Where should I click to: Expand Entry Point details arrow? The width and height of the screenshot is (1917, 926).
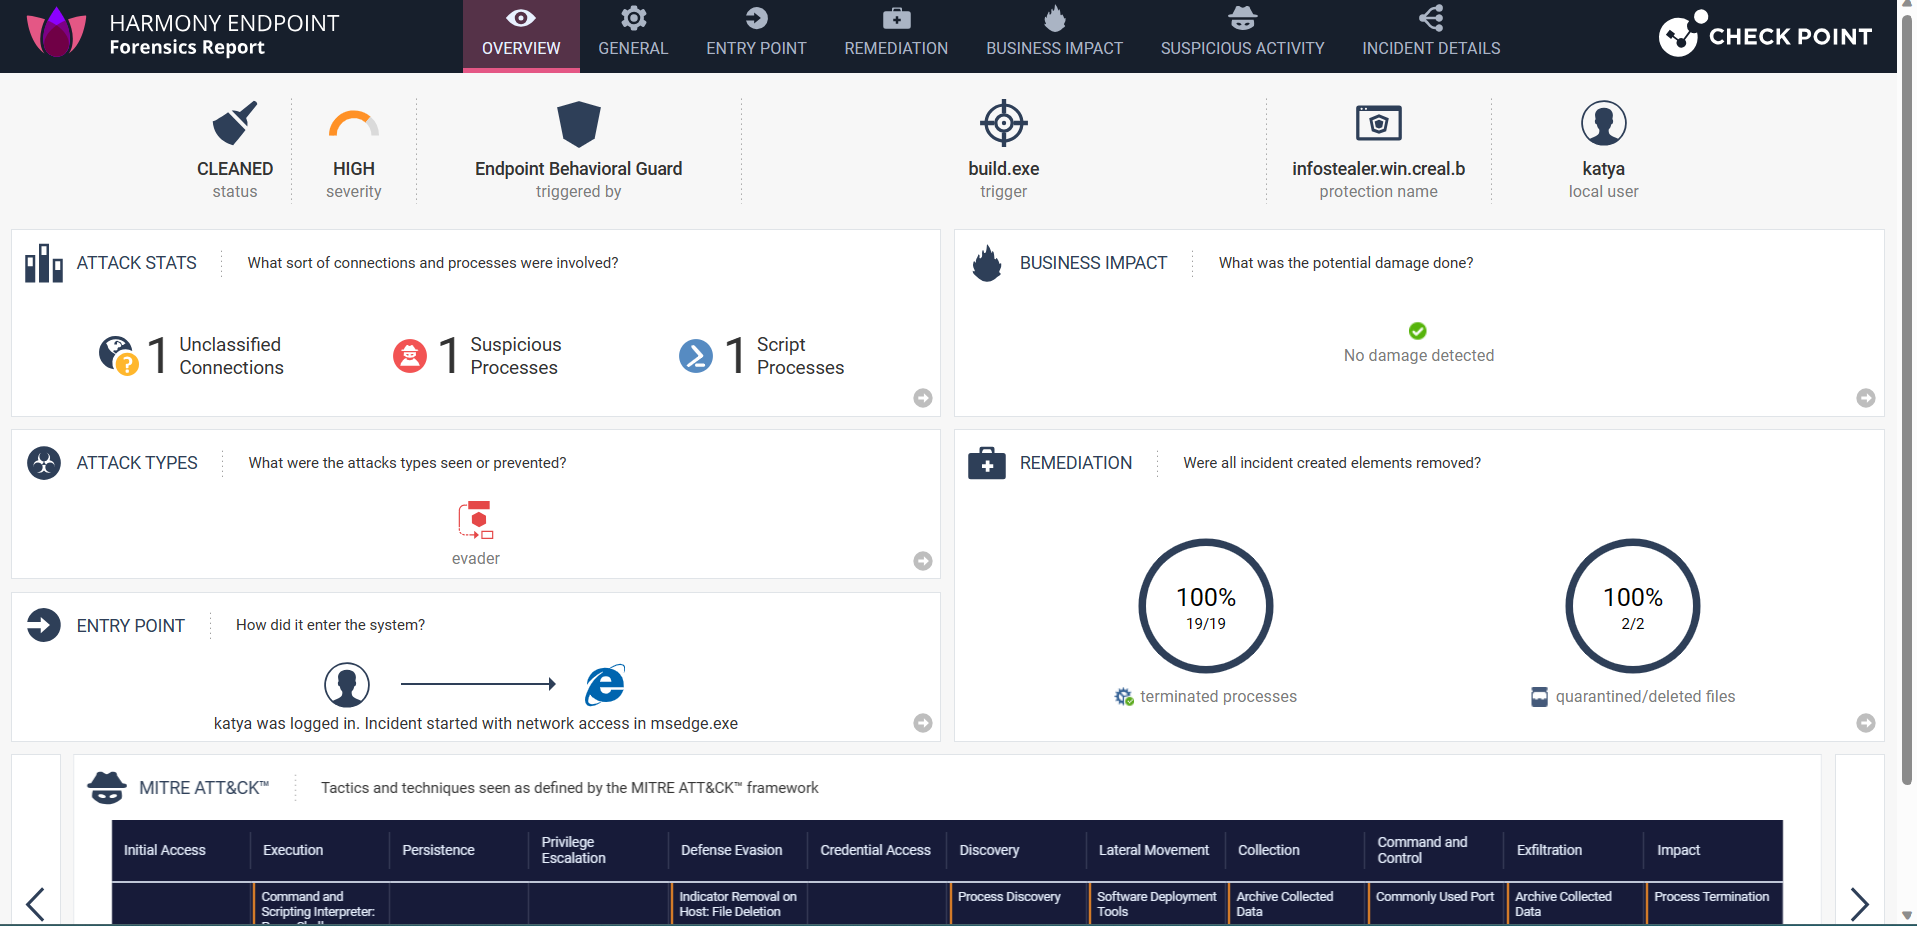(923, 723)
